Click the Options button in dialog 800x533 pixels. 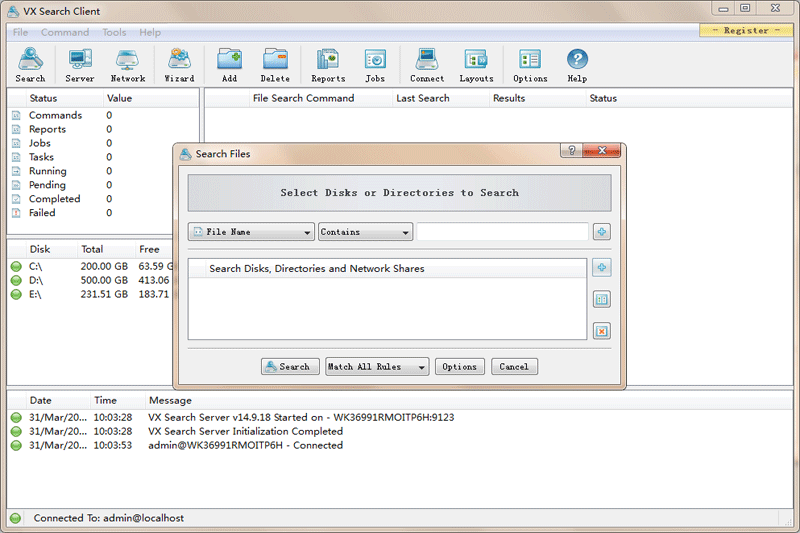click(x=459, y=367)
